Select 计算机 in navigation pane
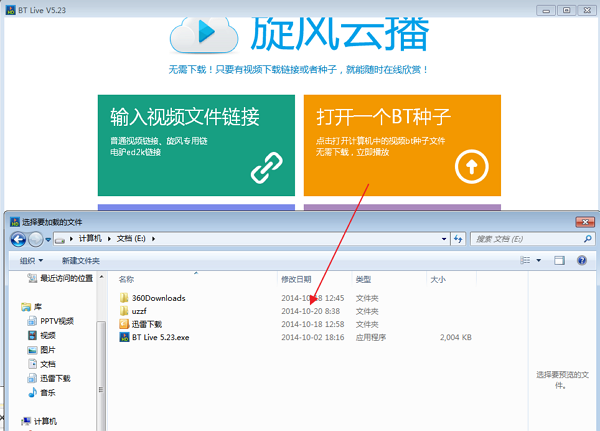This screenshot has height=431, width=600. tap(45, 421)
